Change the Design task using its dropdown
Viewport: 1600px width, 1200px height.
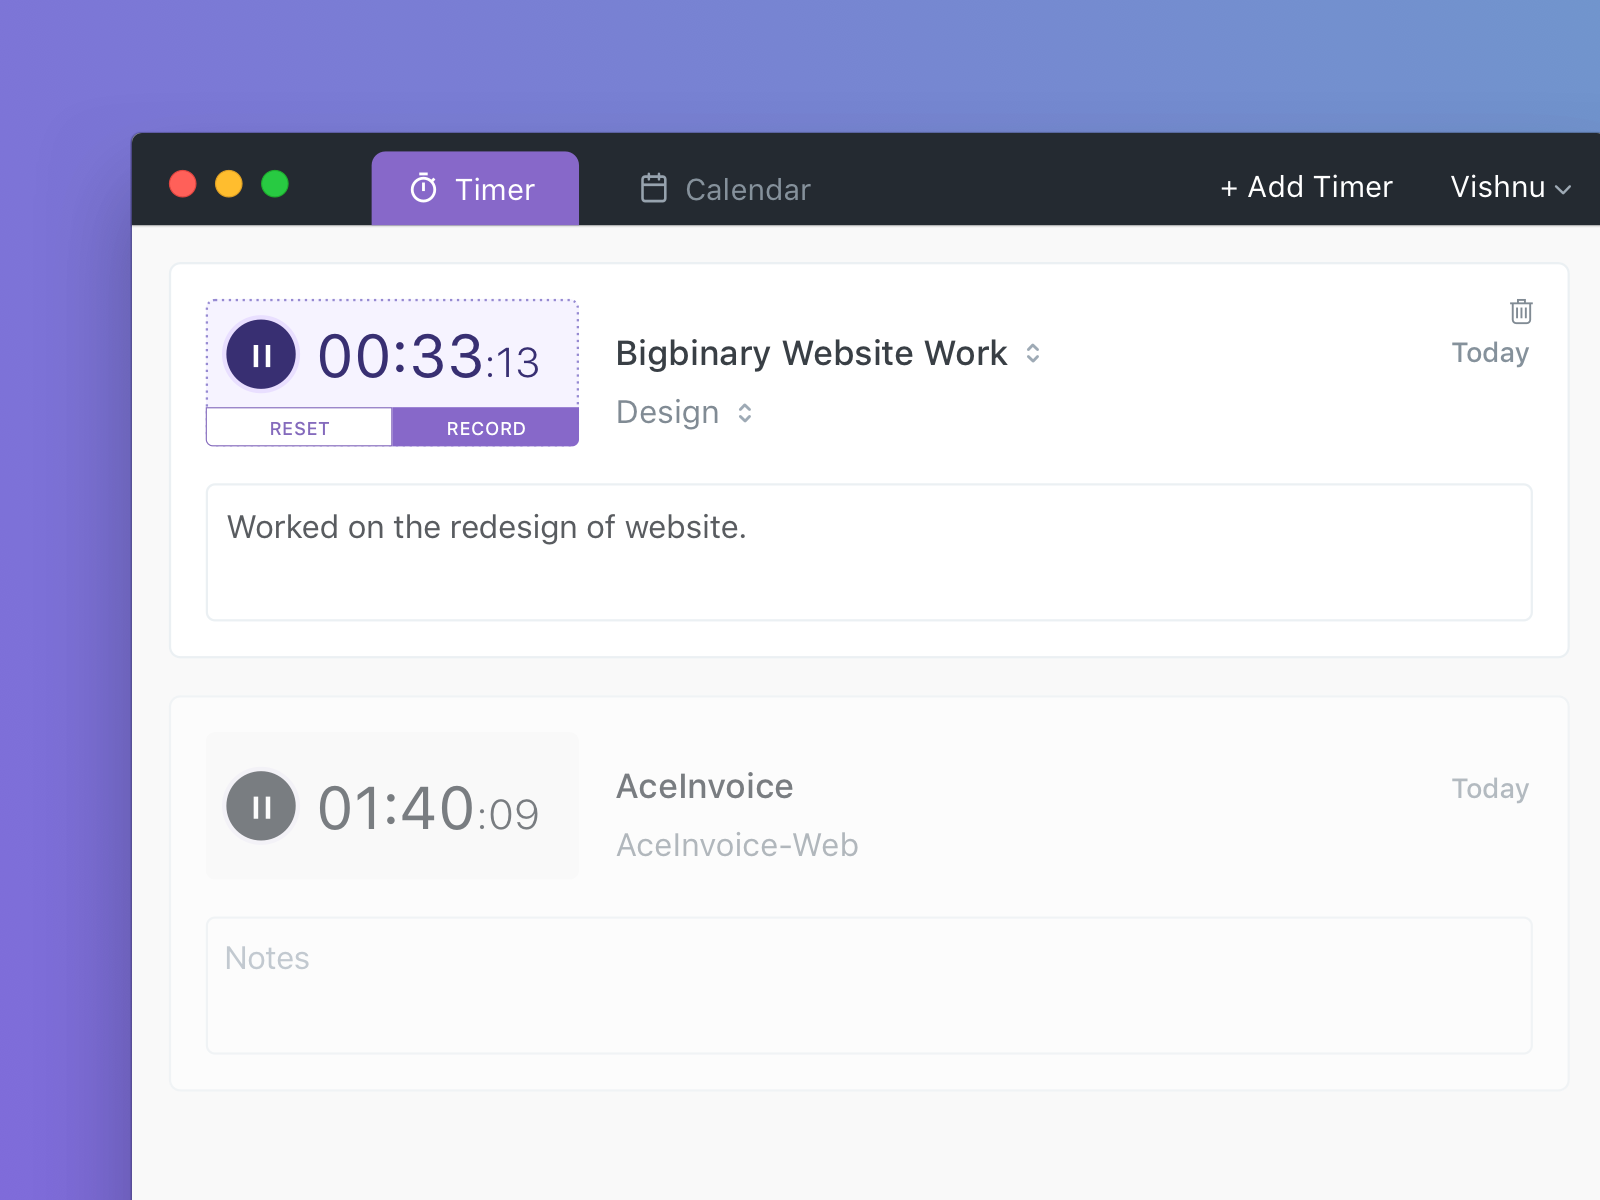745,413
